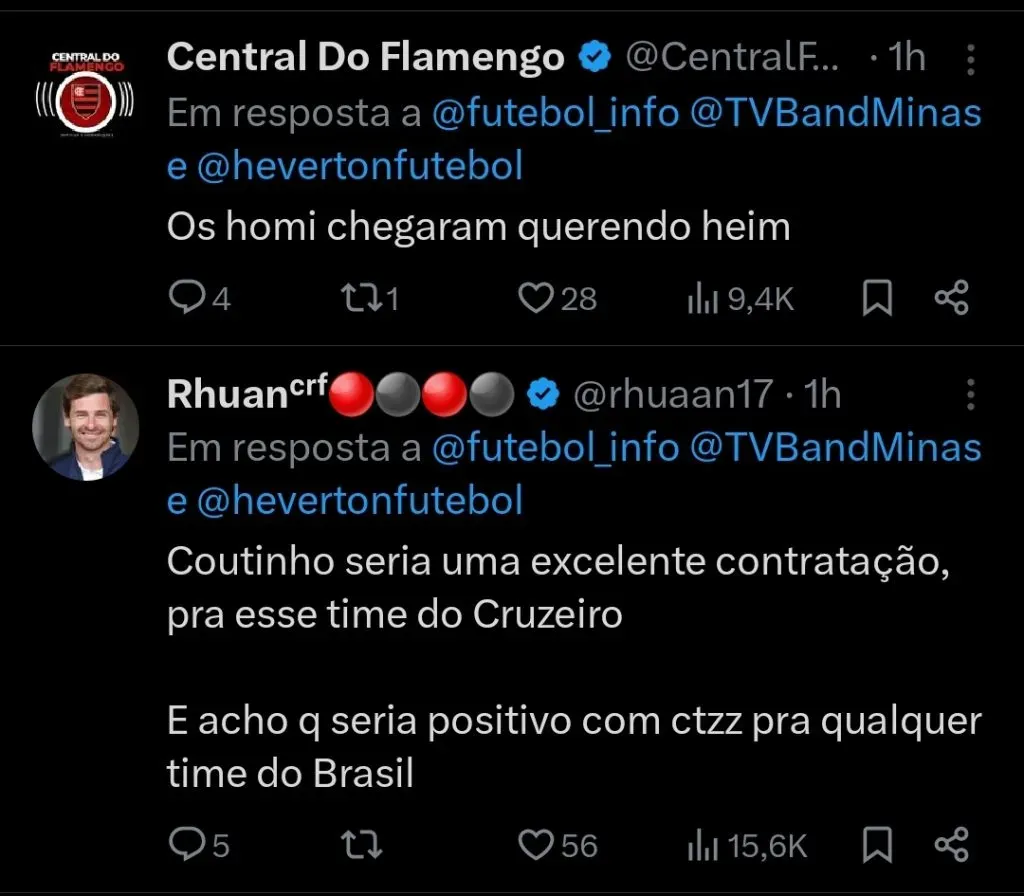Open the reply box for Central Do Flamengo's tweet
Image resolution: width=1024 pixels, height=896 pixels.
(x=191, y=297)
